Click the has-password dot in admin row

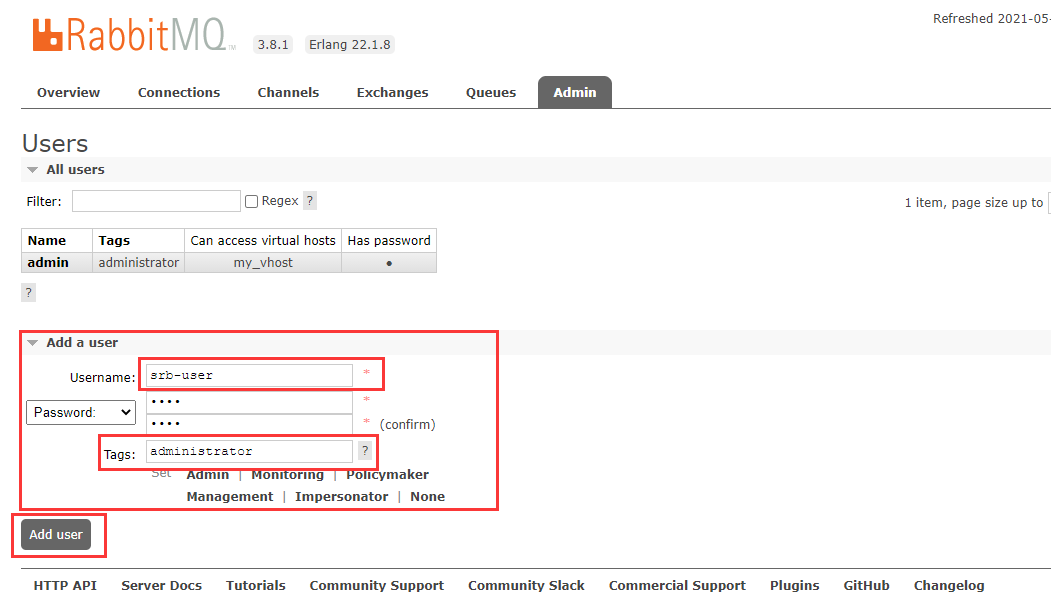[x=389, y=263]
